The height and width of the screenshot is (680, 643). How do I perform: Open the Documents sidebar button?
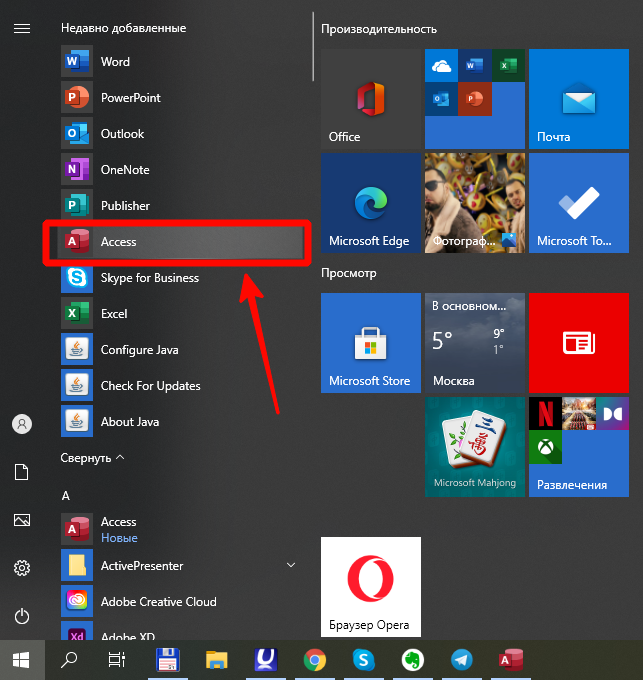tap(22, 472)
